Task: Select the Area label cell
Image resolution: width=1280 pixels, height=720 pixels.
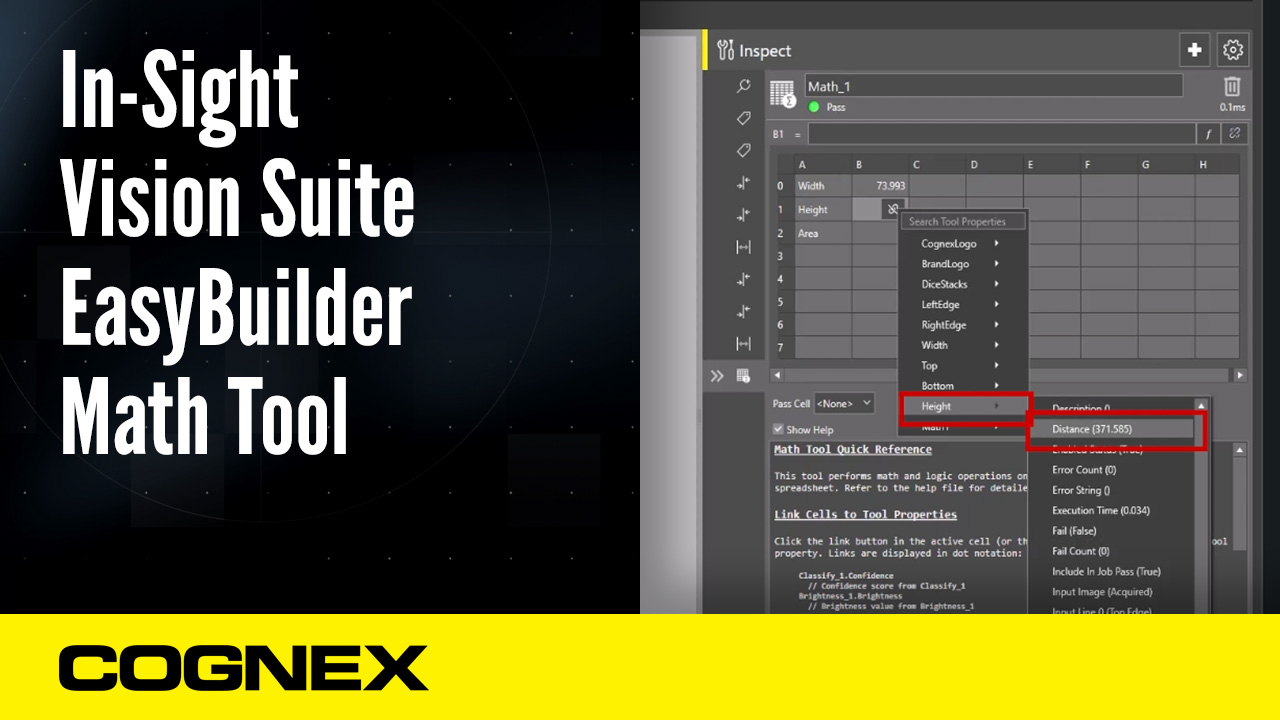Action: (x=823, y=233)
